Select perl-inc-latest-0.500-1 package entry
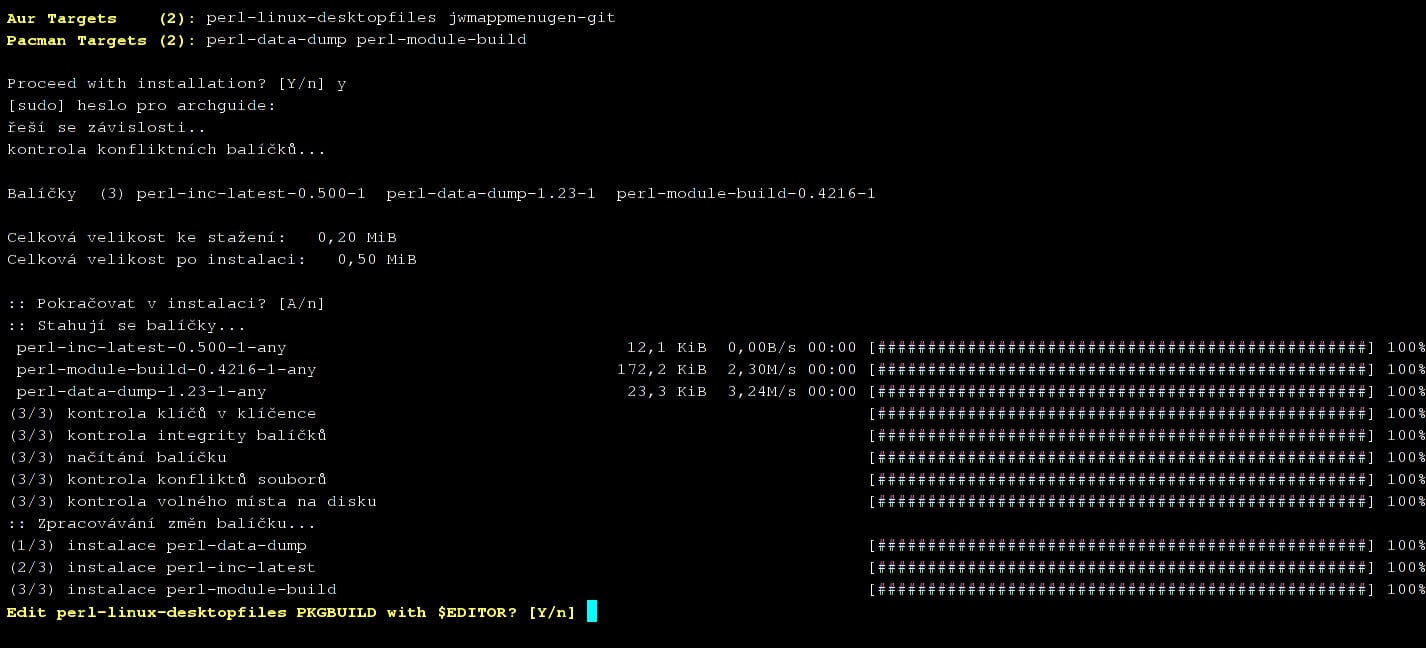 [x=254, y=193]
